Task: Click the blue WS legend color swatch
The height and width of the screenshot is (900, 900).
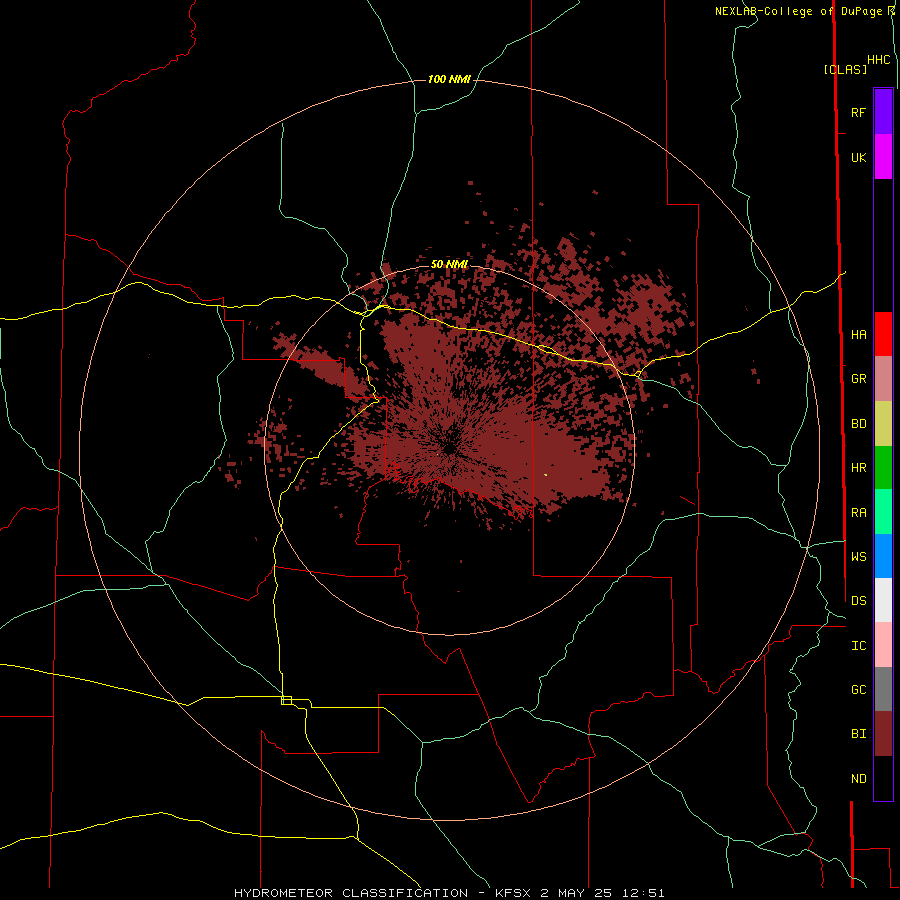Action: click(883, 556)
